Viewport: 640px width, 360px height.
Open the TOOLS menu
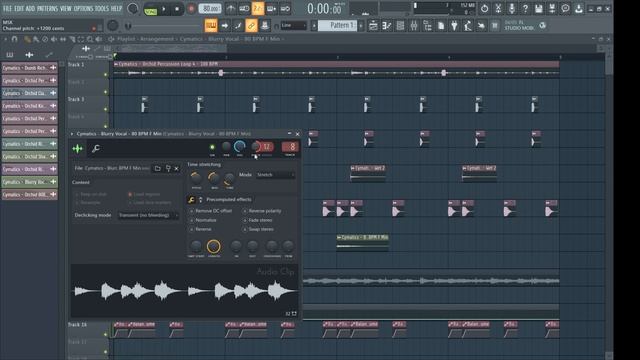tap(102, 9)
